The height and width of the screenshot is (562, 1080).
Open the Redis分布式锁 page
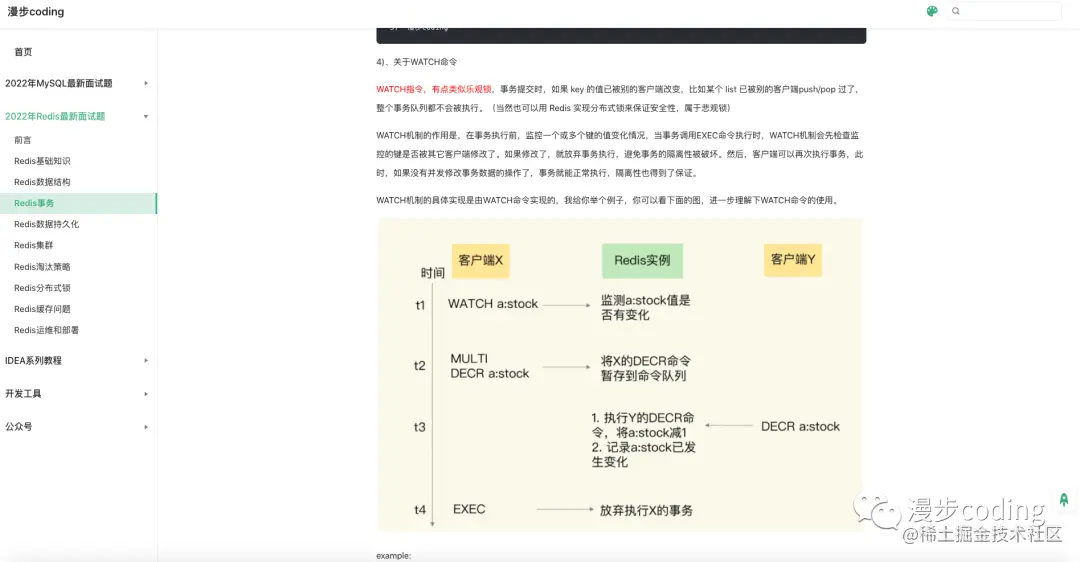[x=42, y=288]
